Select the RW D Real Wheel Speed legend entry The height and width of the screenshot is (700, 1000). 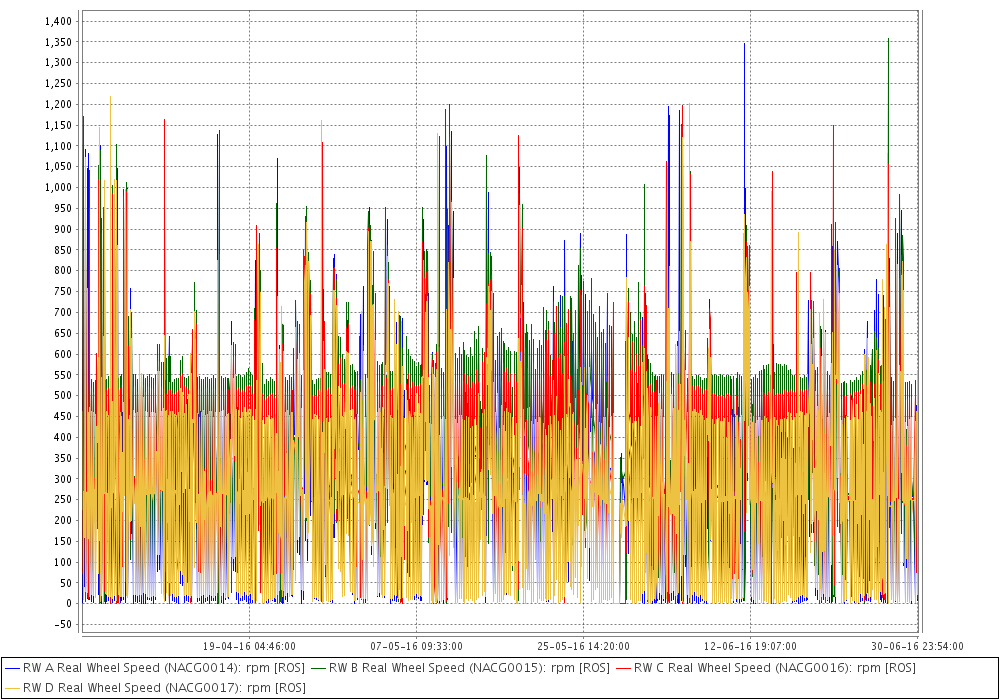pyautogui.click(x=155, y=688)
